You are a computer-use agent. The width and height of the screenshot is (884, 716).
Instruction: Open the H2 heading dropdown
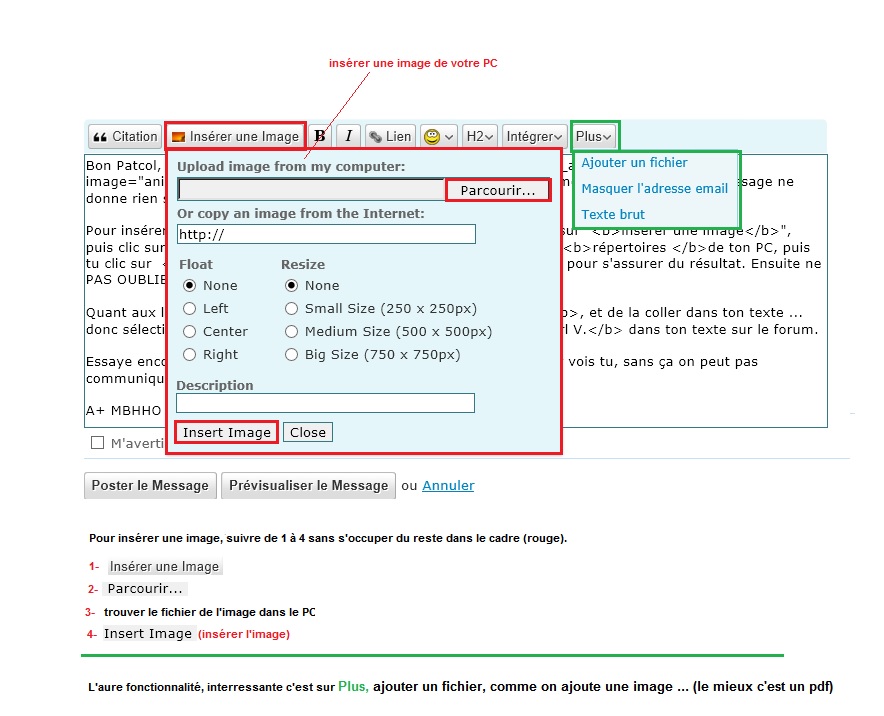480,137
